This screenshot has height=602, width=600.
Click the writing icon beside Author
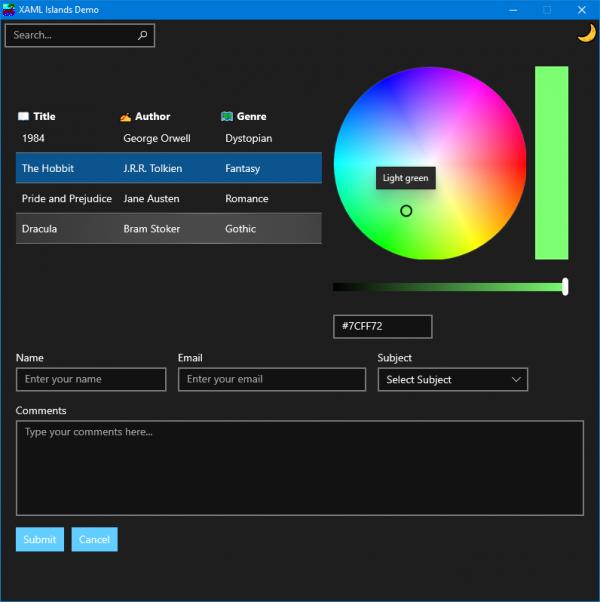[126, 117]
